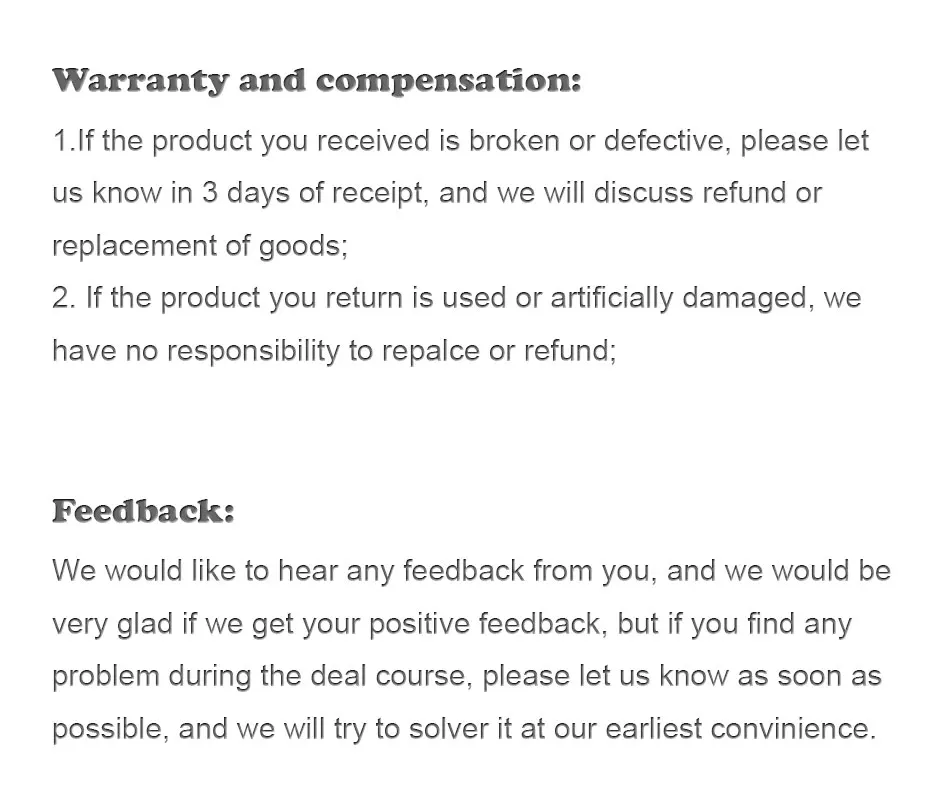This screenshot has width=950, height=808.
Task: Click the phrase "replacement of goods;"
Action: click(x=200, y=246)
